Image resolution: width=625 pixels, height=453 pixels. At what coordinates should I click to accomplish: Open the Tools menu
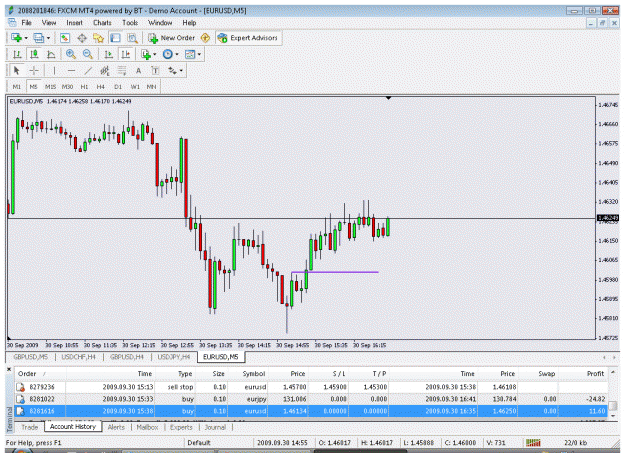[130, 23]
